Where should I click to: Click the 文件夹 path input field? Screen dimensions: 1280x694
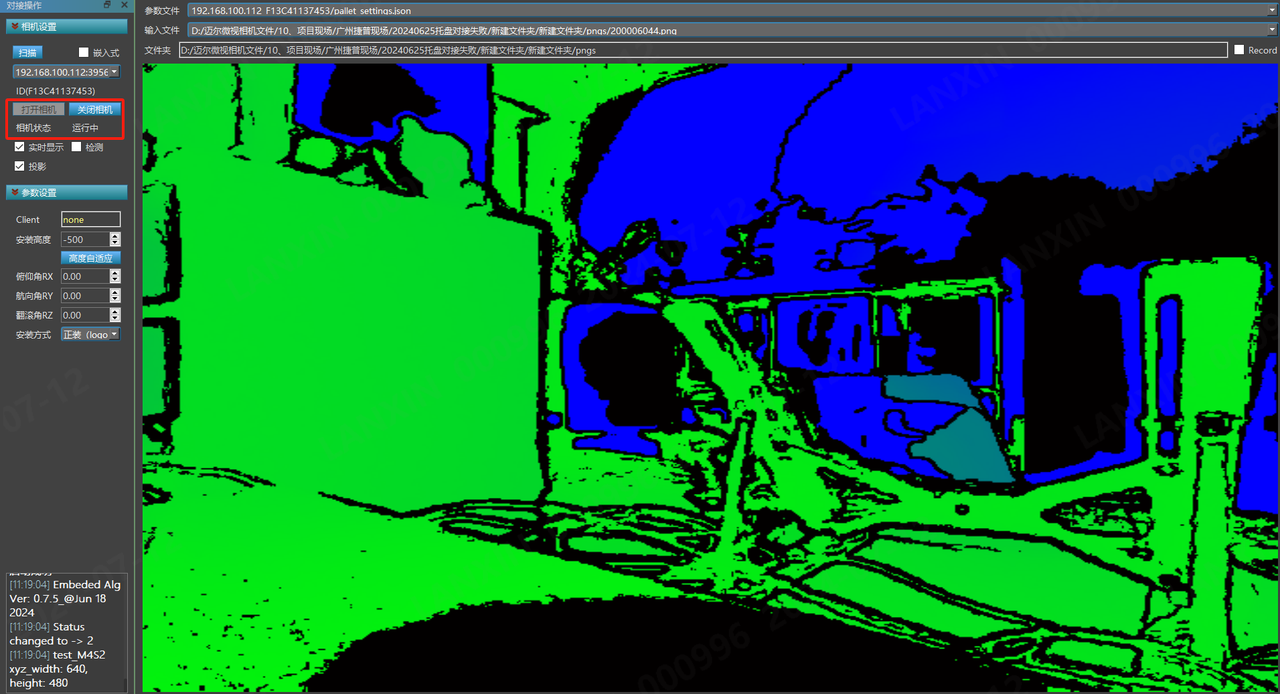tap(703, 50)
